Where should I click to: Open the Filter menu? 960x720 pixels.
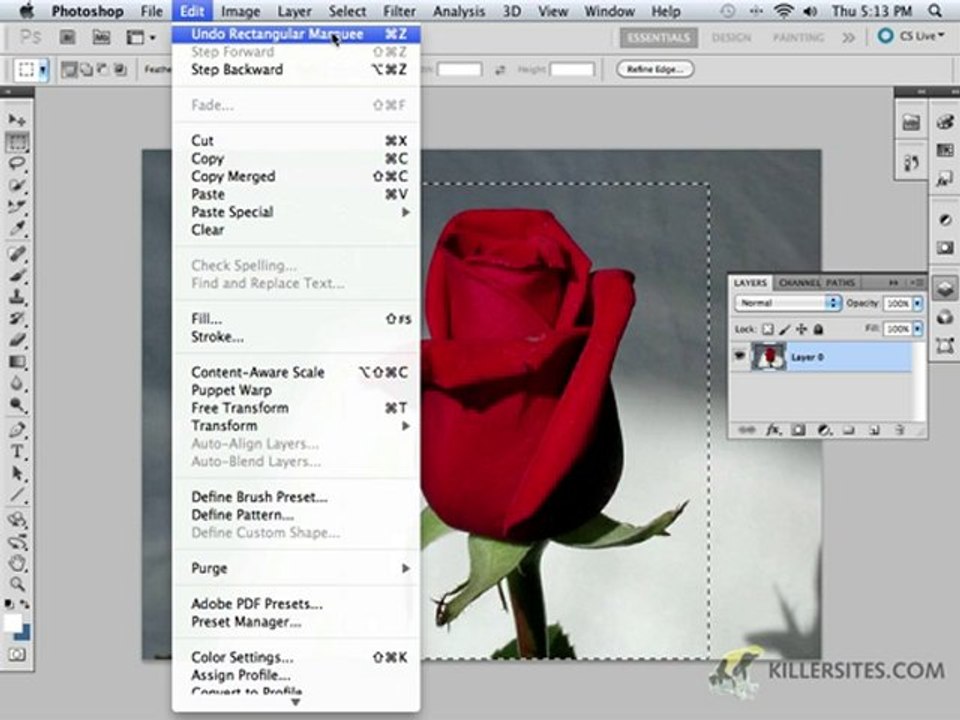click(399, 11)
